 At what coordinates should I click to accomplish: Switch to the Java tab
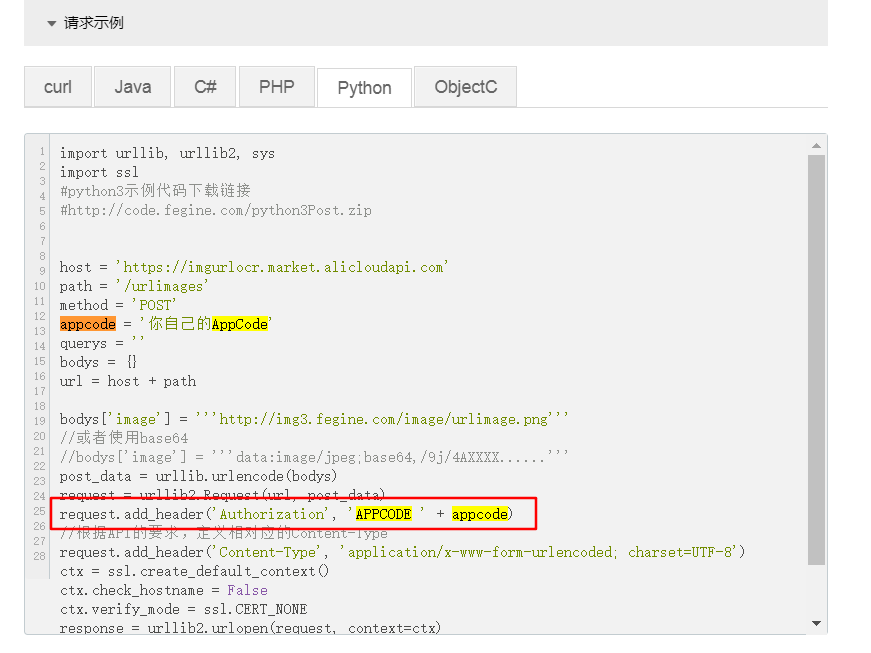click(133, 87)
